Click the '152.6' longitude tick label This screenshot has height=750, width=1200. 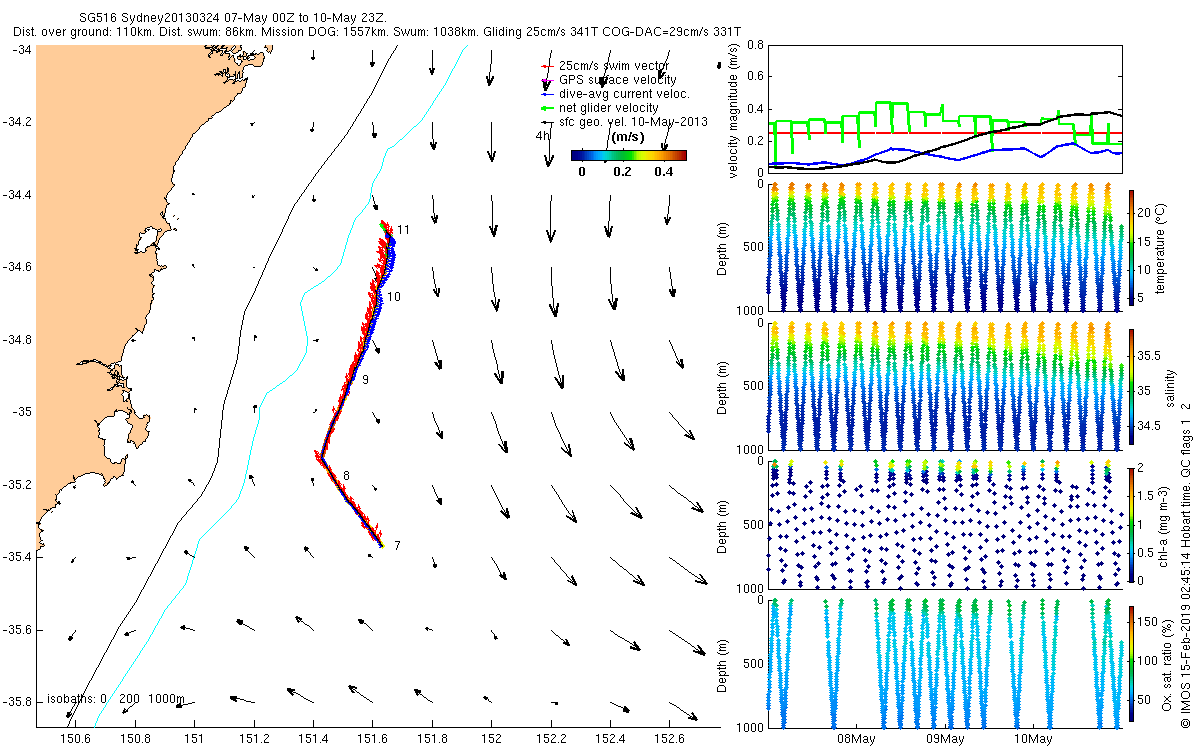(x=669, y=739)
